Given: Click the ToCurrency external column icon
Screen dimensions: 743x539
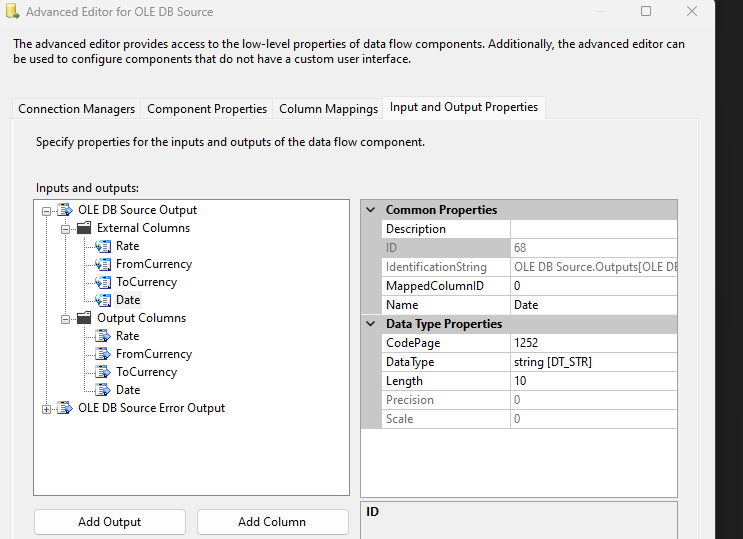Looking at the screenshot, I should [x=103, y=282].
